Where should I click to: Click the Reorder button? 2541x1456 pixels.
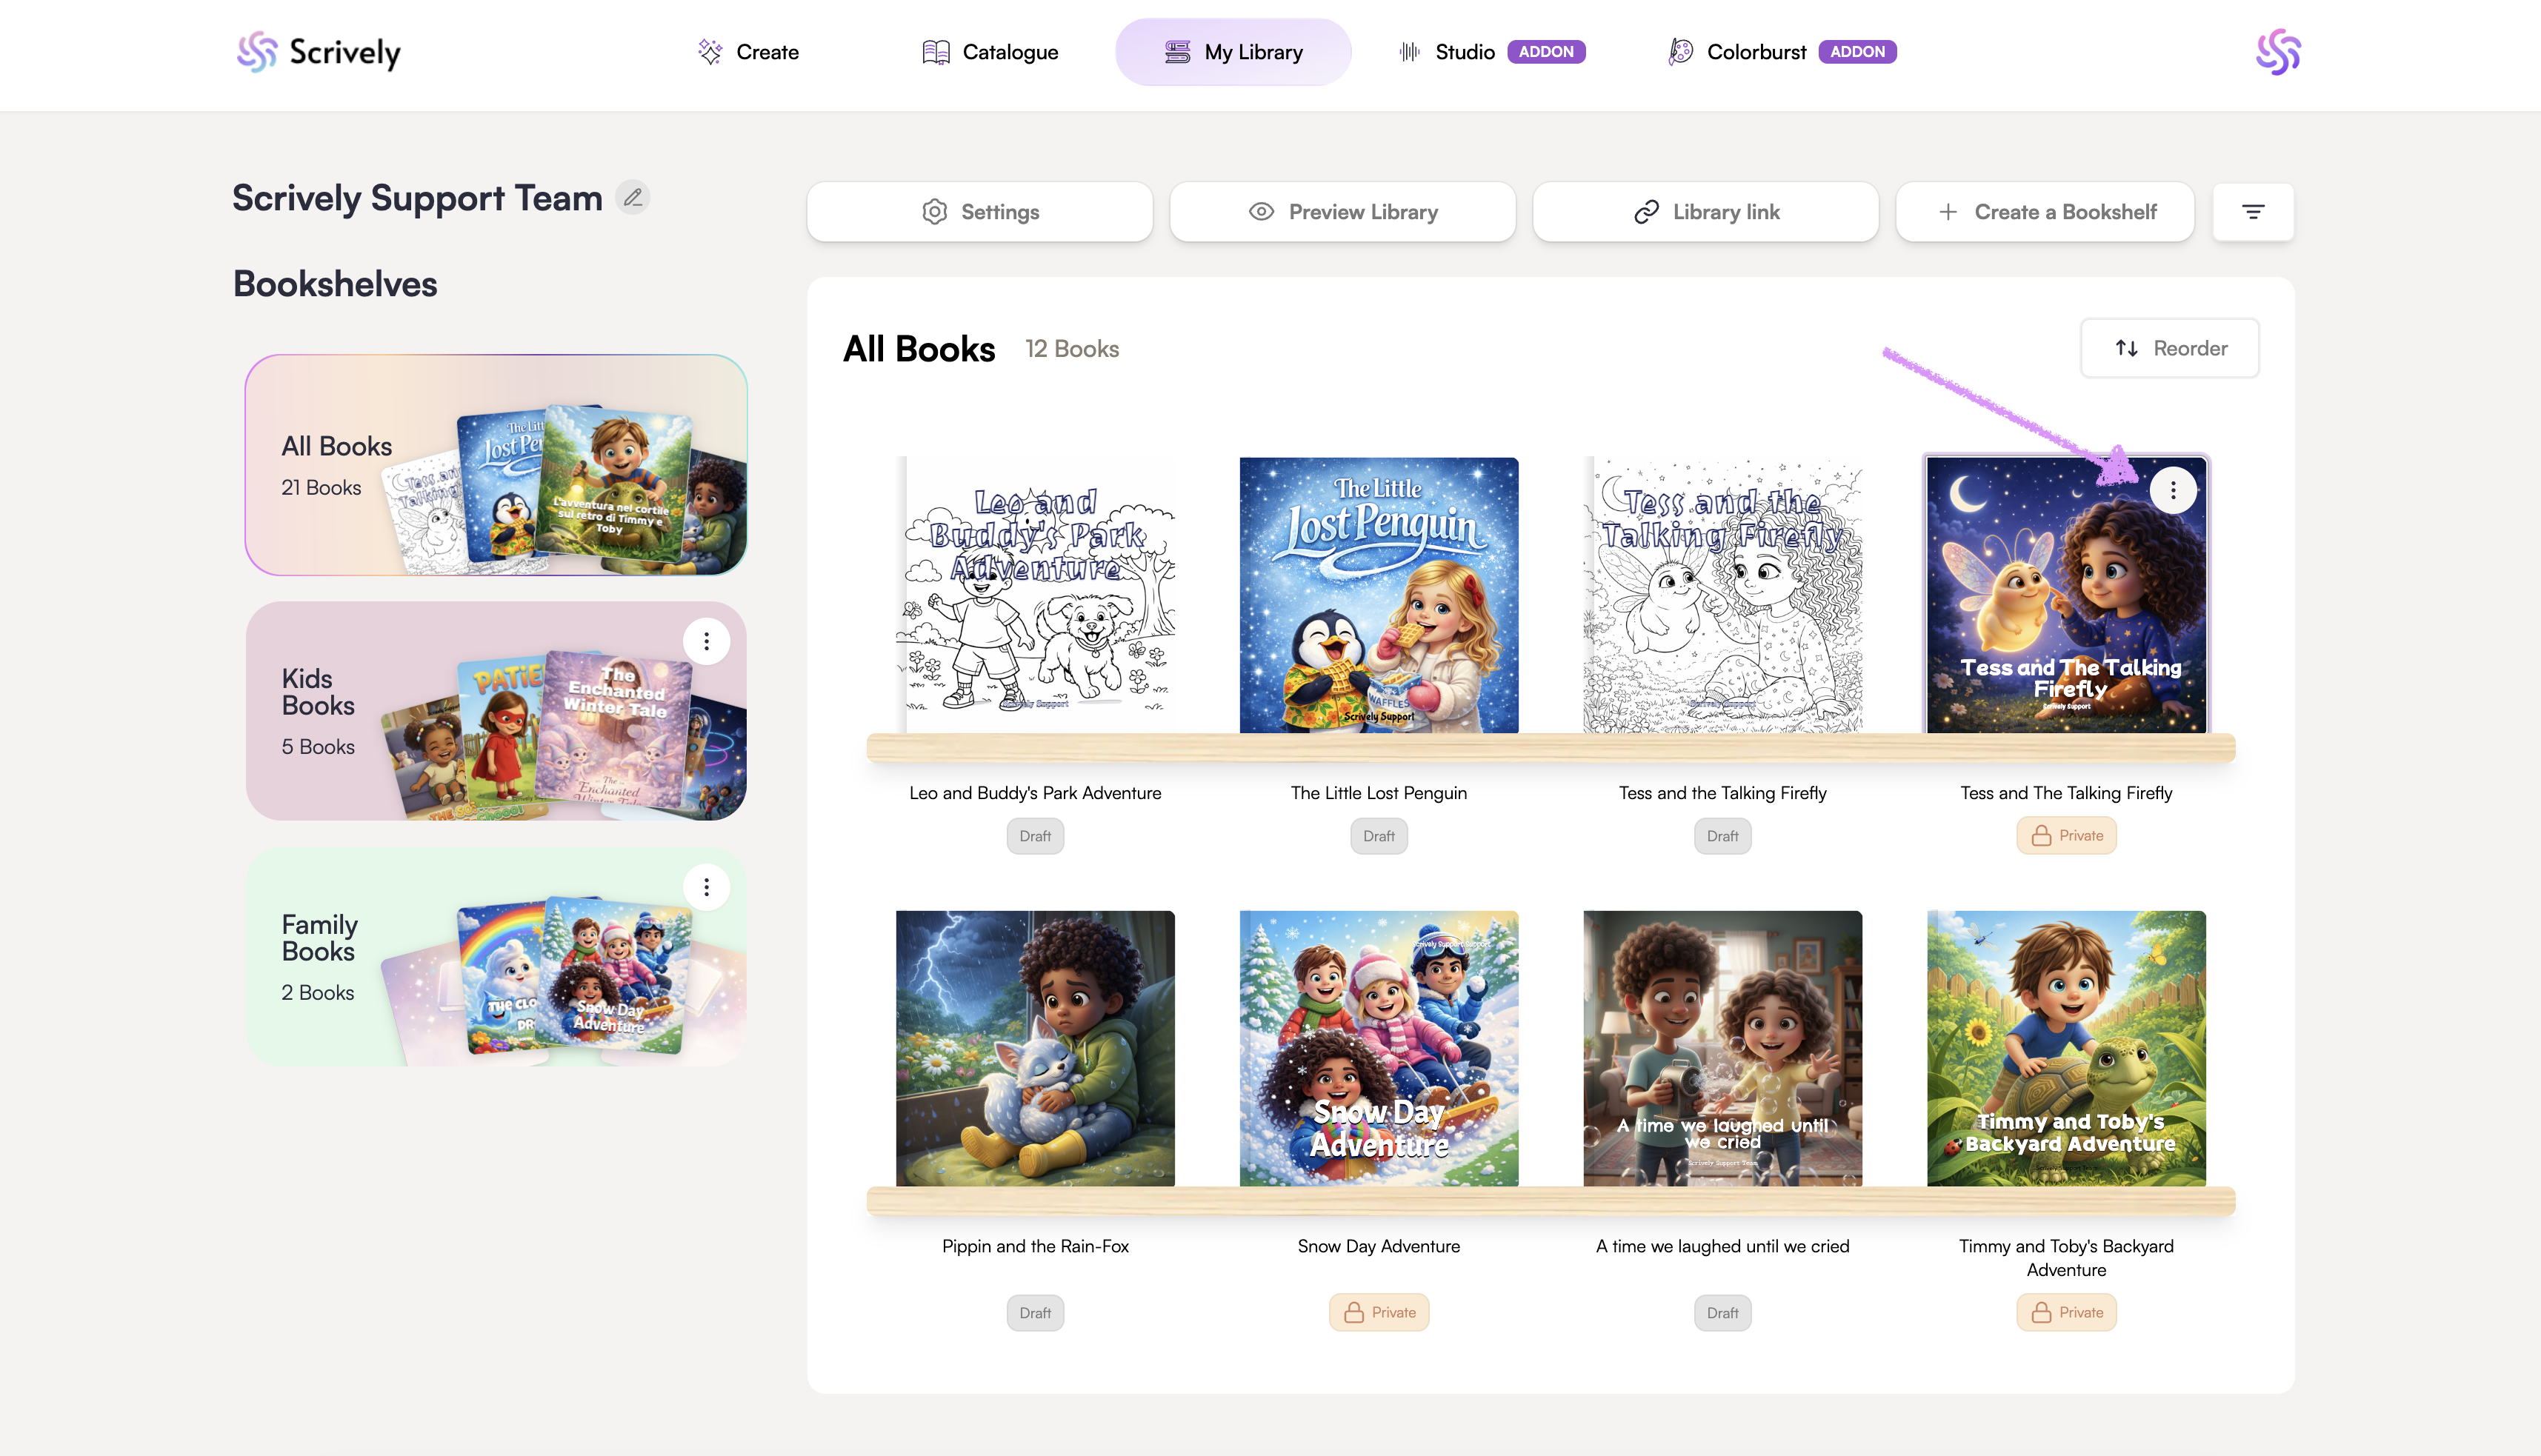2170,348
